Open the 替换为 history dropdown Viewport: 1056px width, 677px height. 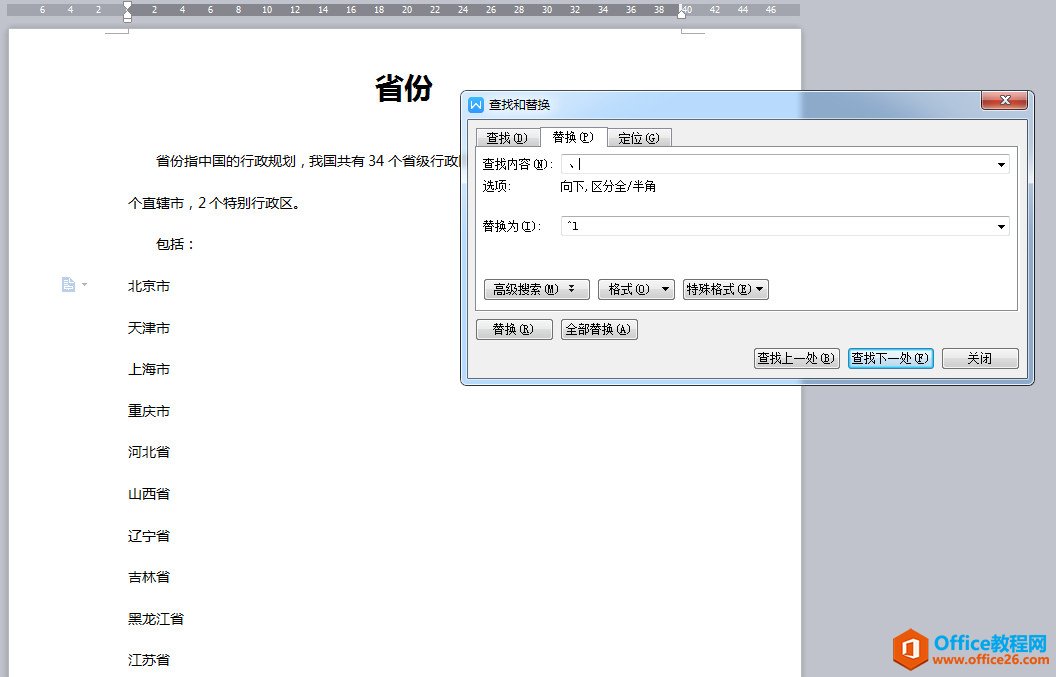1001,226
